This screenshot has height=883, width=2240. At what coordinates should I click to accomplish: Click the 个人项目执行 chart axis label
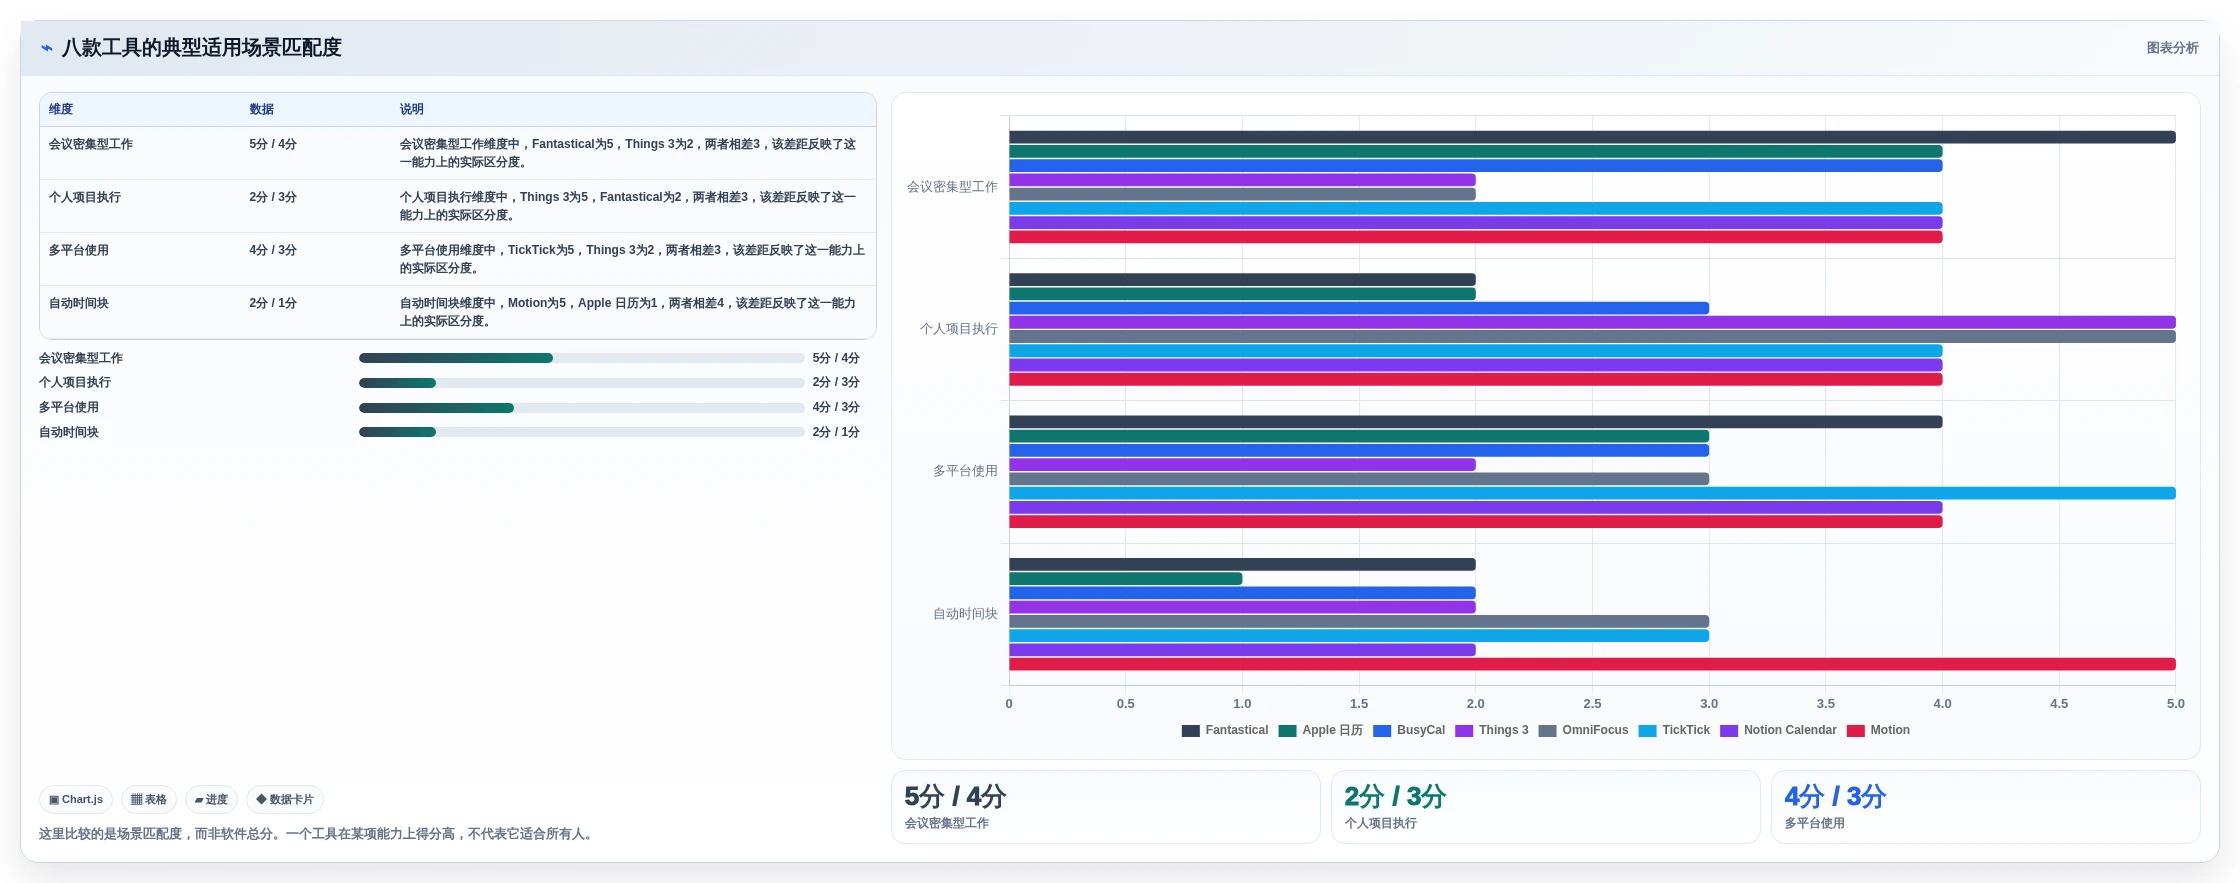pos(958,329)
